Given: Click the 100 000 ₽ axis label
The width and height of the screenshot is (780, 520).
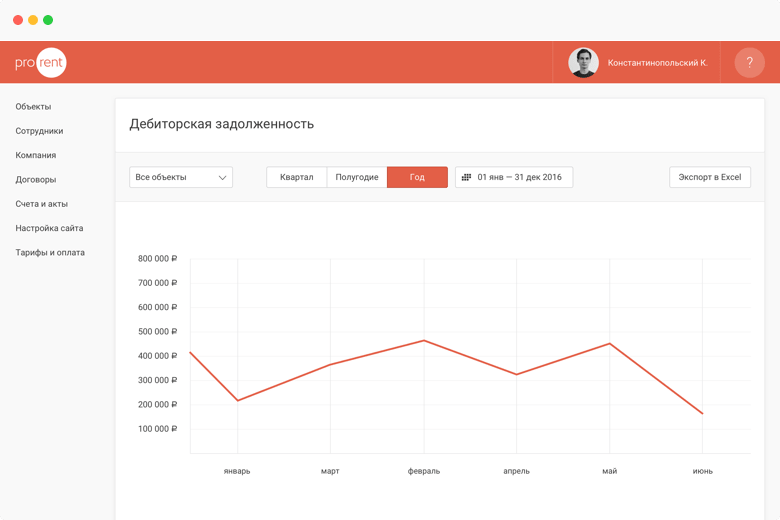Looking at the screenshot, I should [x=158, y=429].
